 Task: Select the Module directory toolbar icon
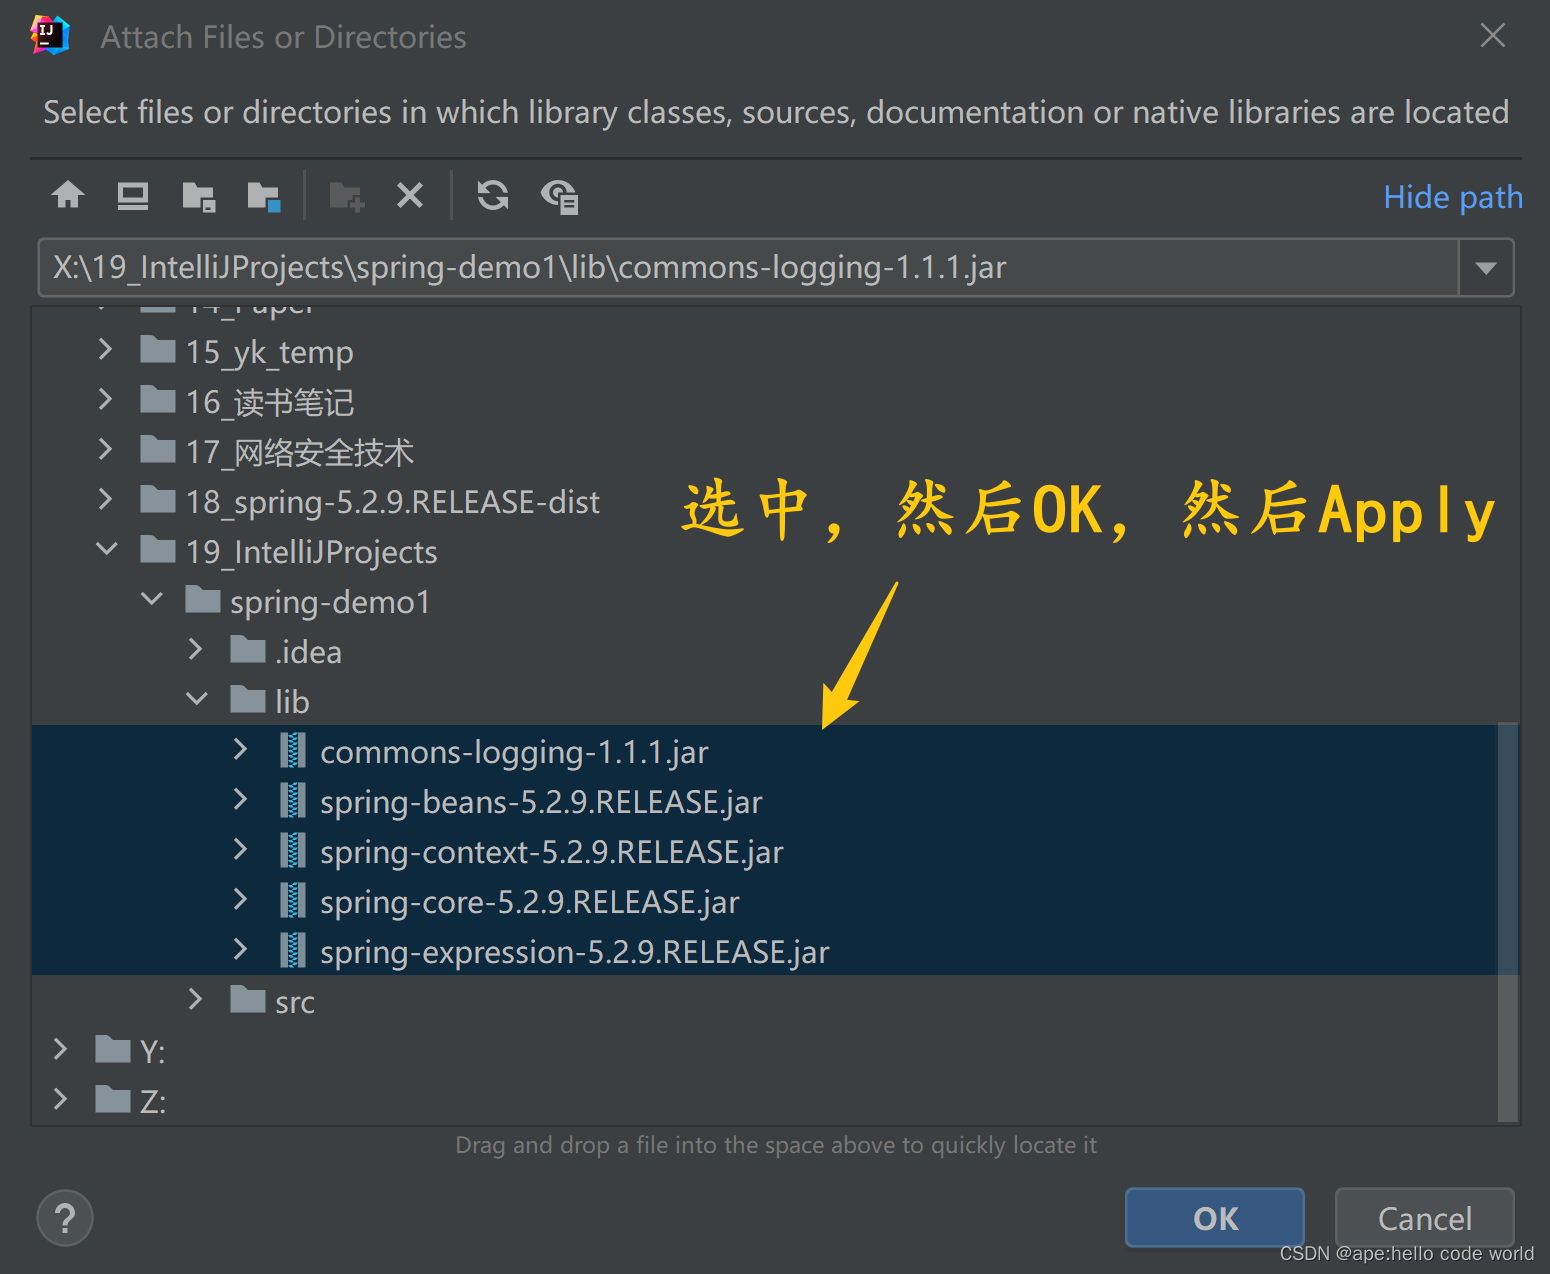[264, 196]
